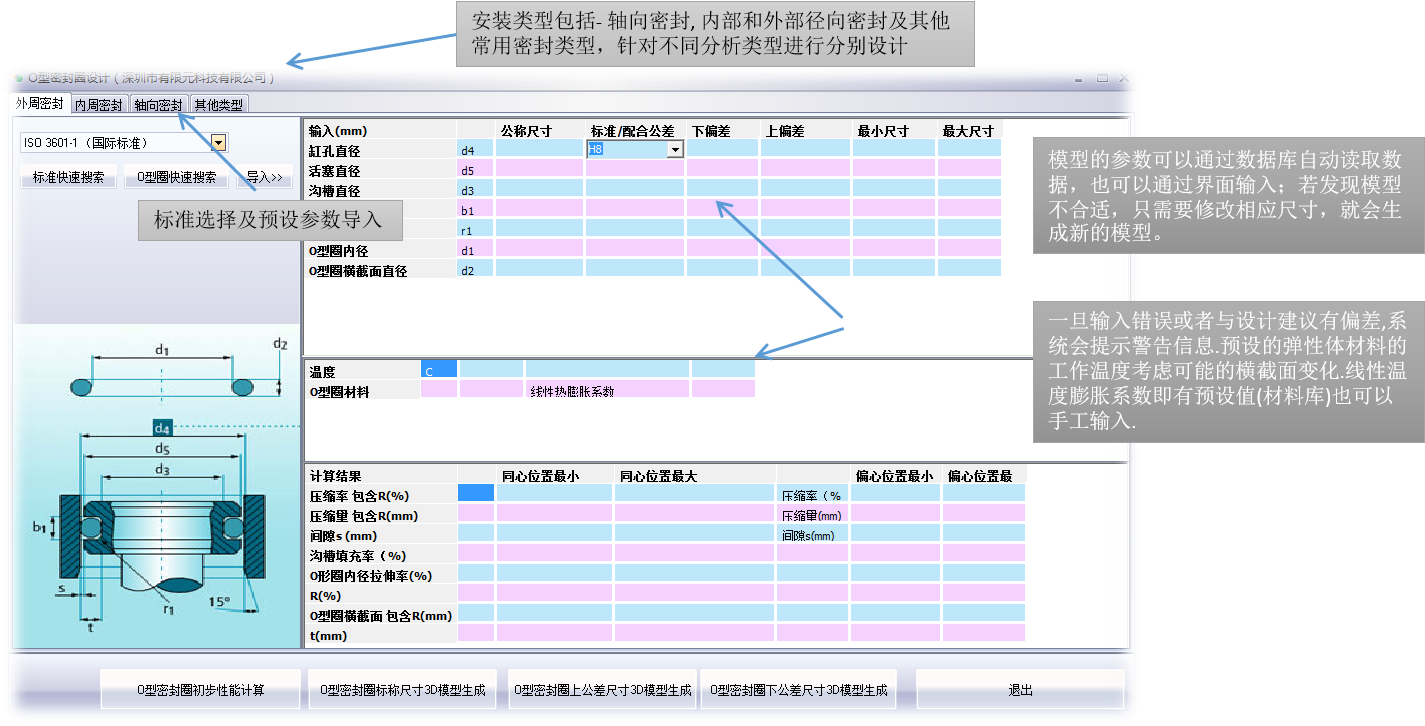Run O型密封圈初步性能计算
Image resolution: width=1425 pixels, height=726 pixels.
point(200,690)
